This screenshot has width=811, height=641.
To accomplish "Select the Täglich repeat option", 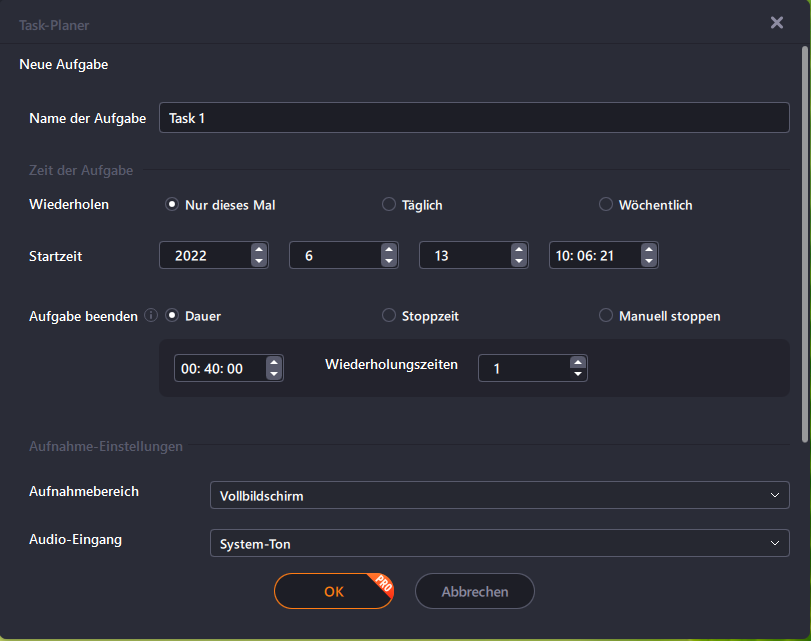I will (389, 205).
